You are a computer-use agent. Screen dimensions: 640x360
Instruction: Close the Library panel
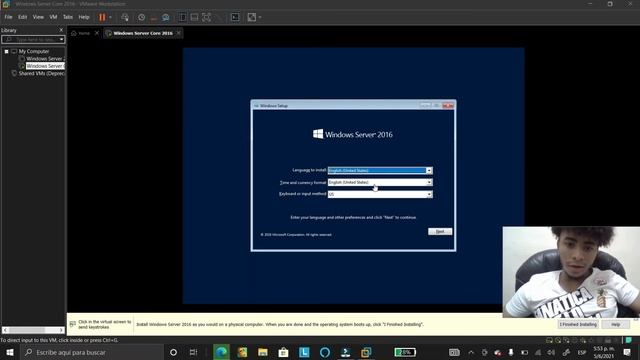(61, 30)
